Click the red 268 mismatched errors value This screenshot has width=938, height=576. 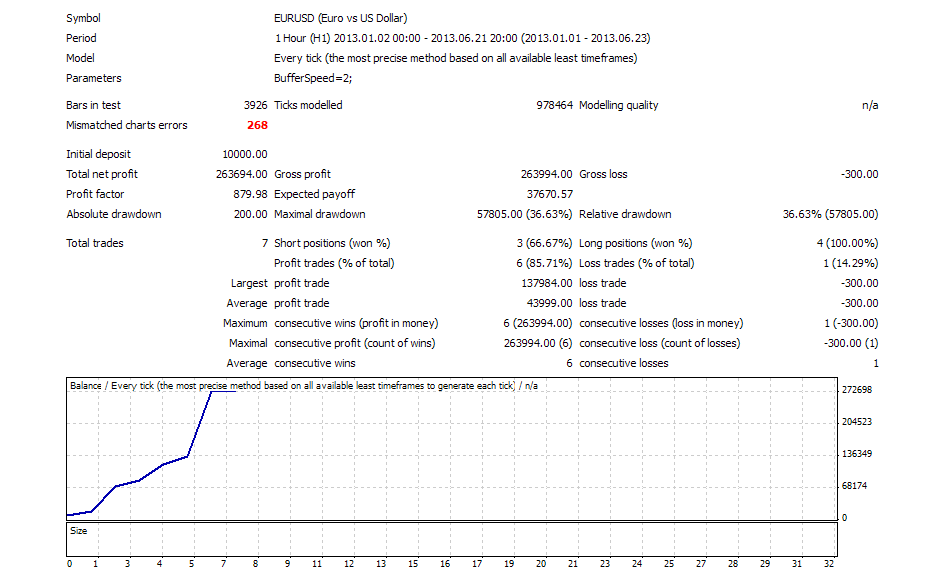click(x=257, y=125)
